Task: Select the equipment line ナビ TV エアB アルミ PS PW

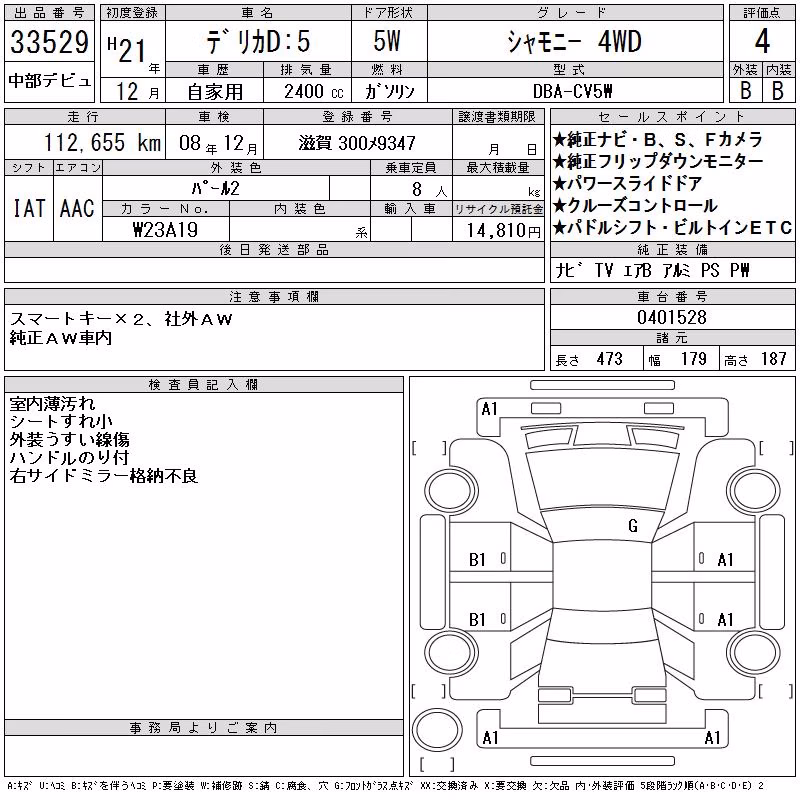Action: 653,270
